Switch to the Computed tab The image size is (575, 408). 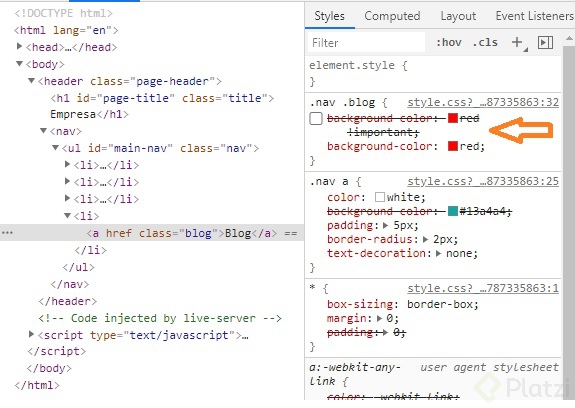click(x=392, y=16)
